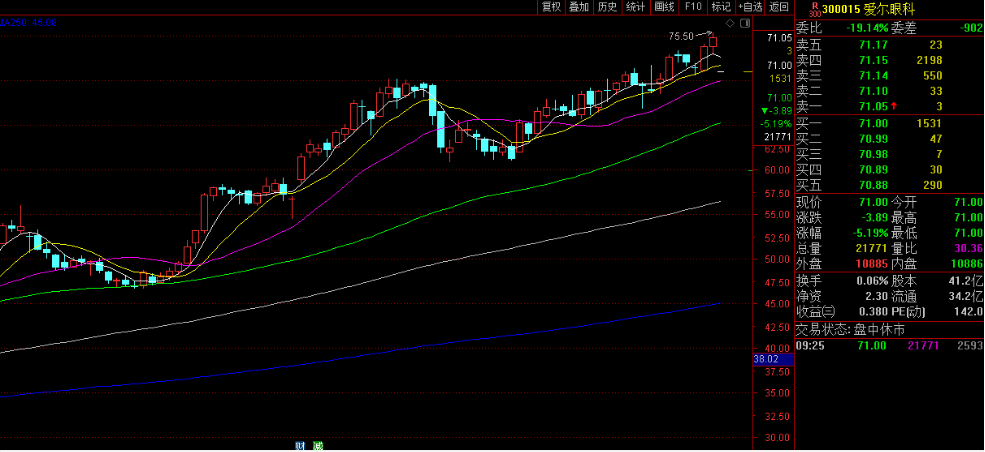
Task: Click the 返回 back button
Action: coord(779,6)
